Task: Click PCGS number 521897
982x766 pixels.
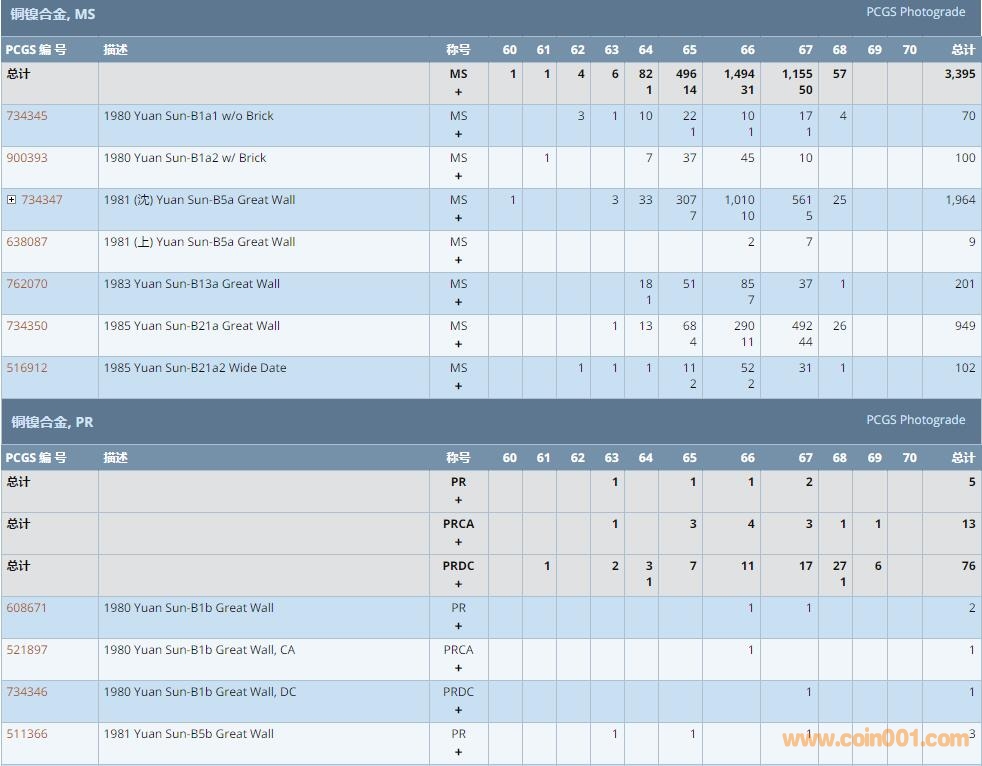Action: (27, 650)
